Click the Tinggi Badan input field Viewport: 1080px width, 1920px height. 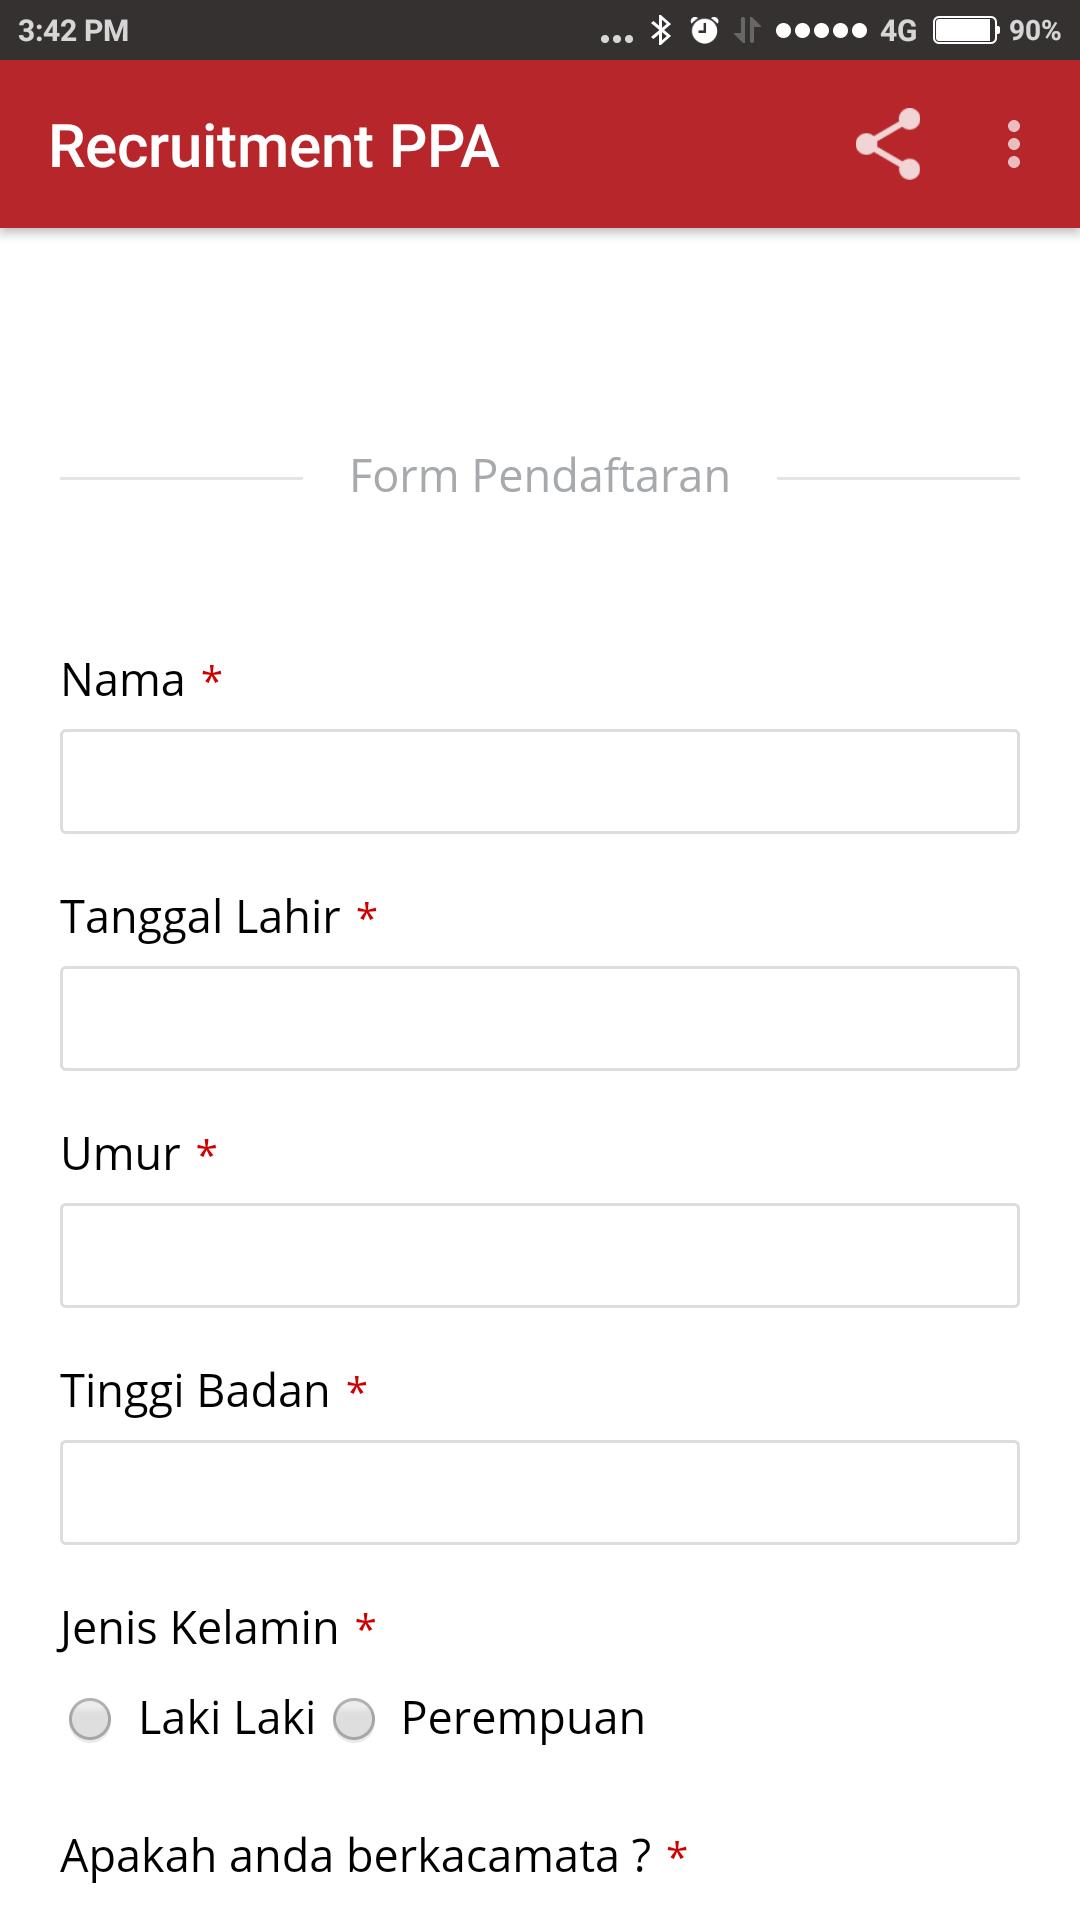click(x=540, y=1492)
